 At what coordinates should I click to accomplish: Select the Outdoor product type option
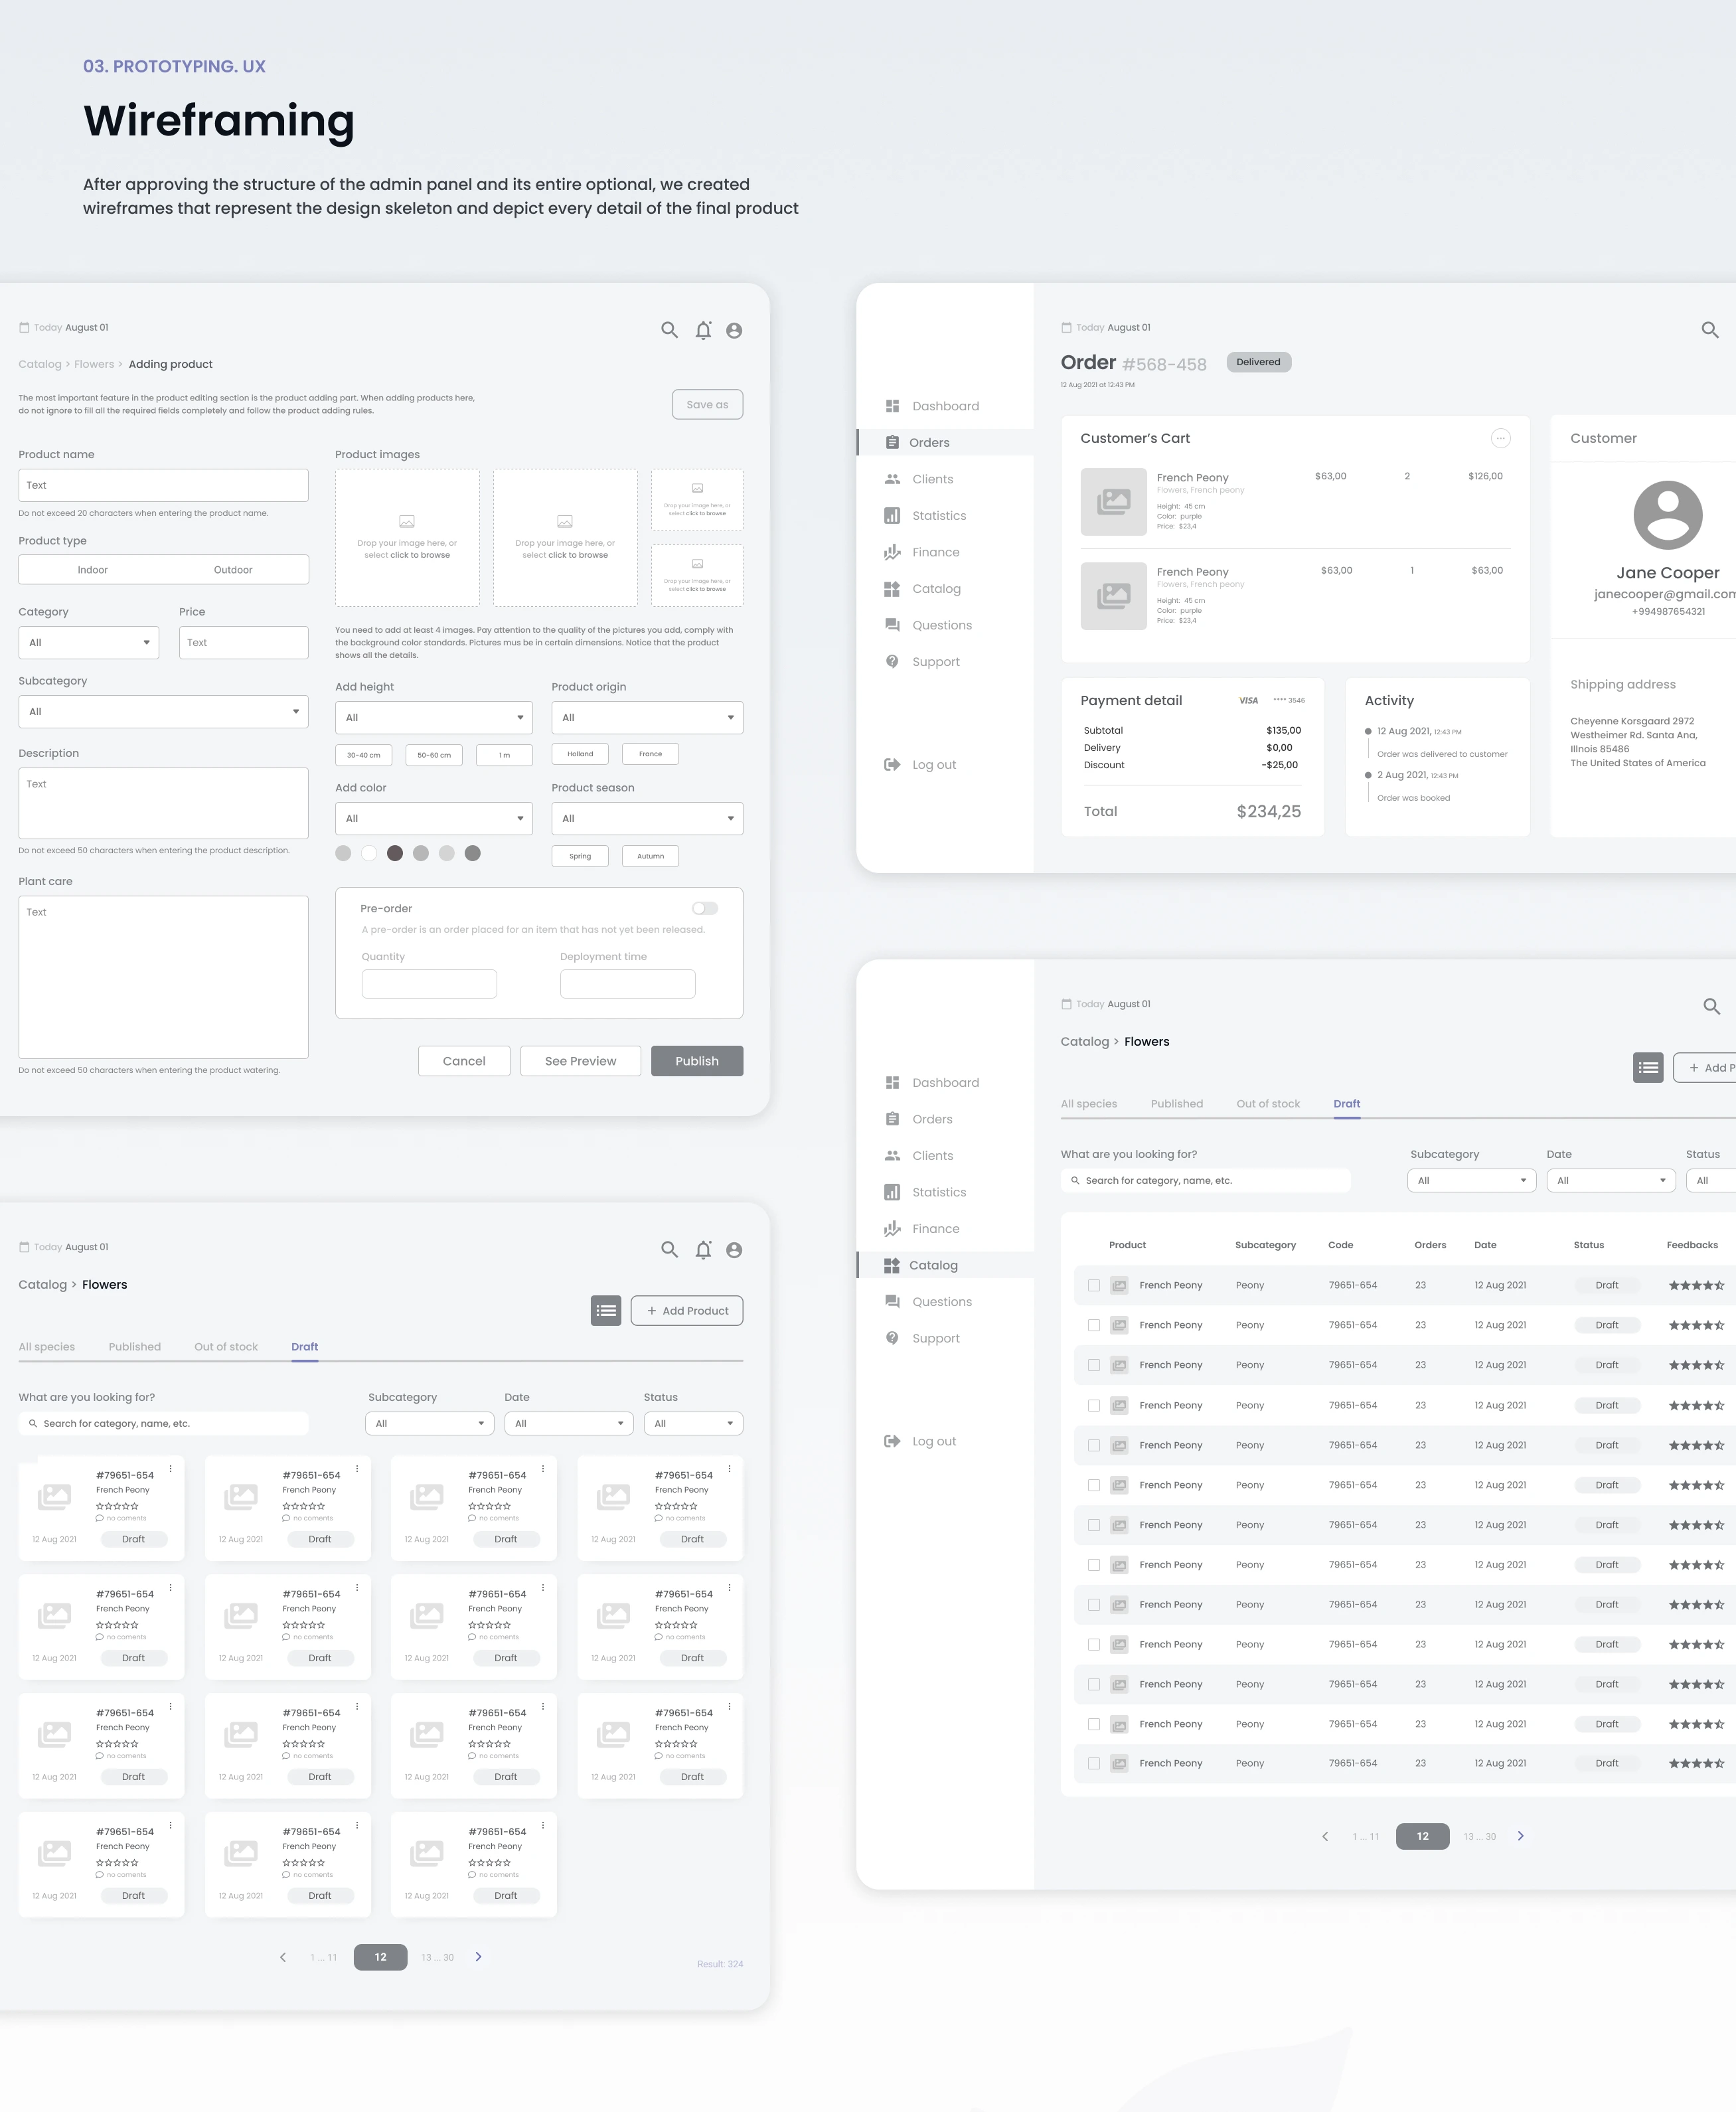(233, 570)
